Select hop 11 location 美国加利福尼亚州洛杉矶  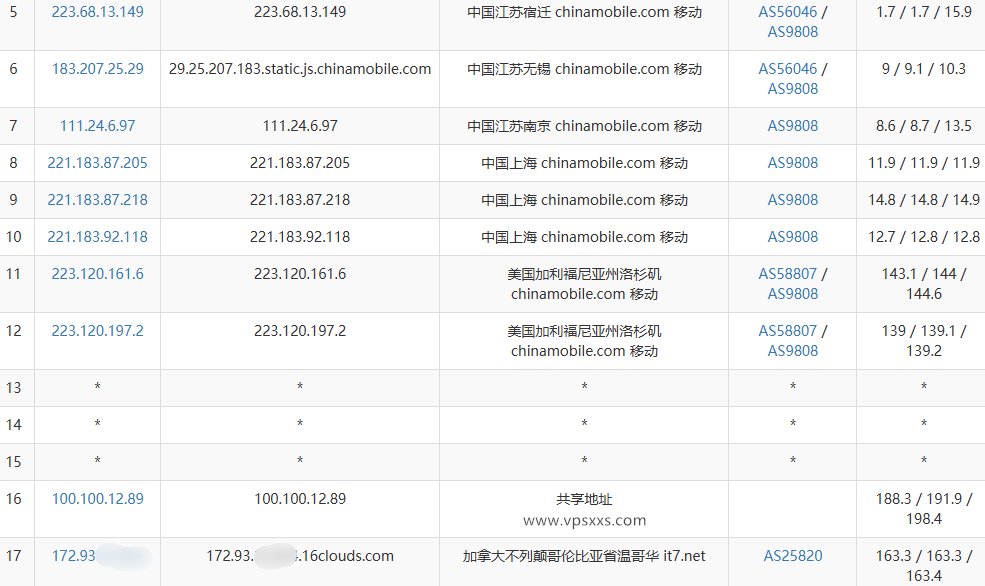pyautogui.click(x=584, y=274)
